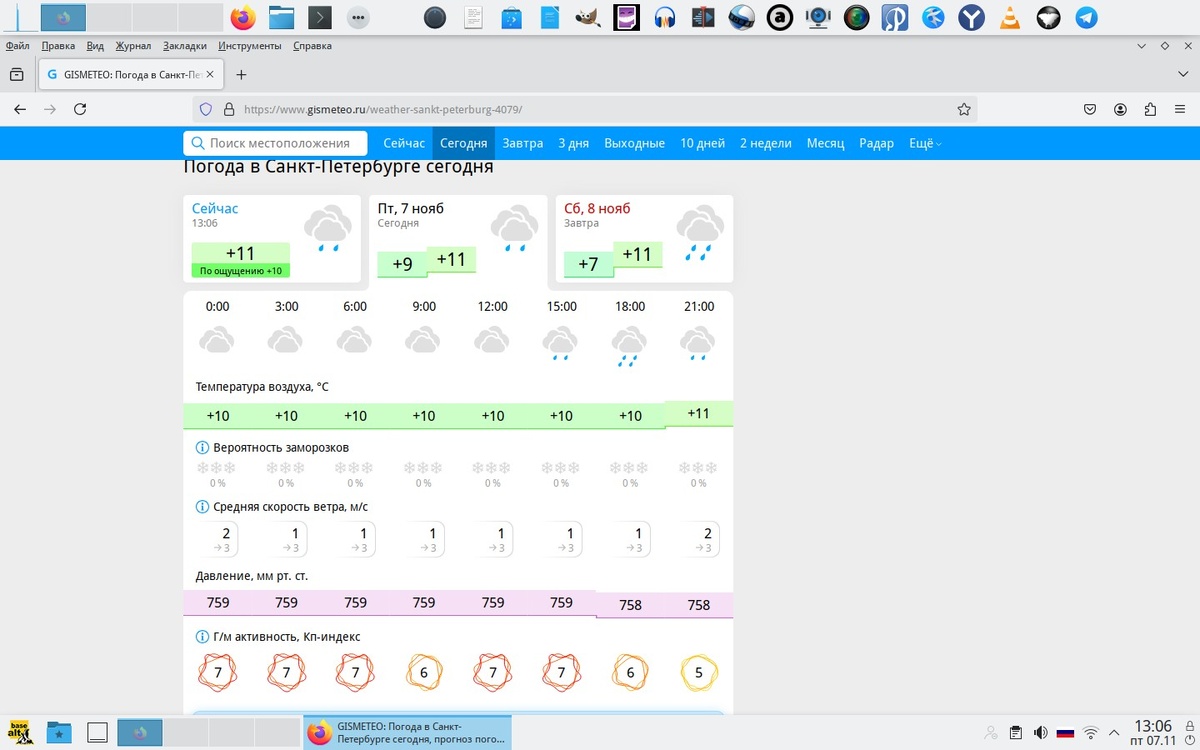Expand hidden system tray icons arrow
This screenshot has width=1200, height=750.
[x=1114, y=732]
